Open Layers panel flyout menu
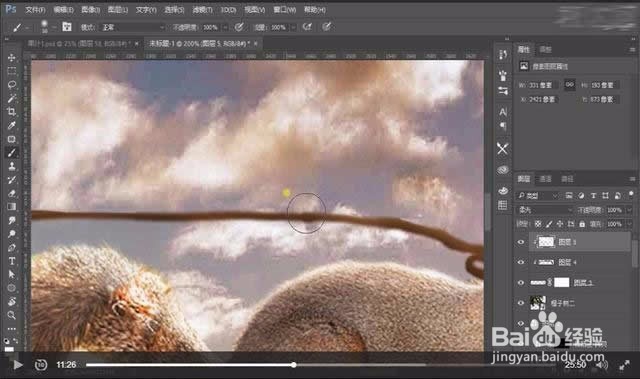The image size is (640, 379). click(632, 179)
